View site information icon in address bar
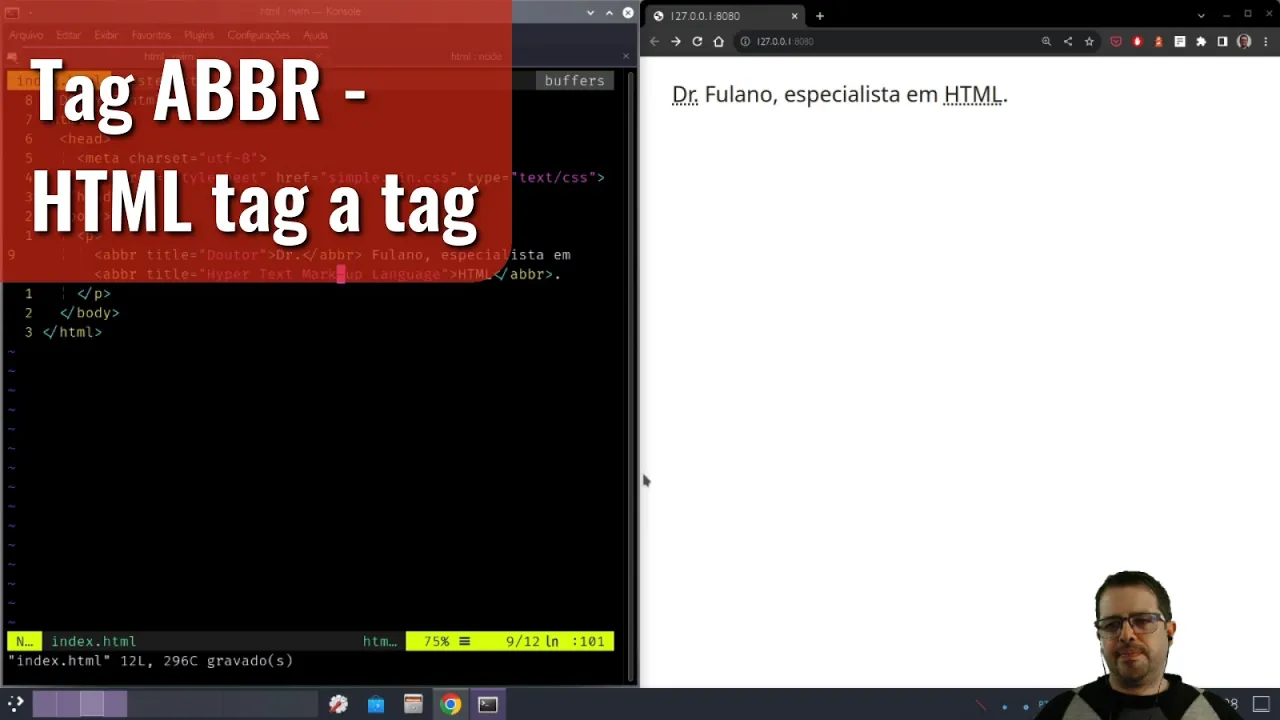This screenshot has height=720, width=1280. (x=745, y=41)
